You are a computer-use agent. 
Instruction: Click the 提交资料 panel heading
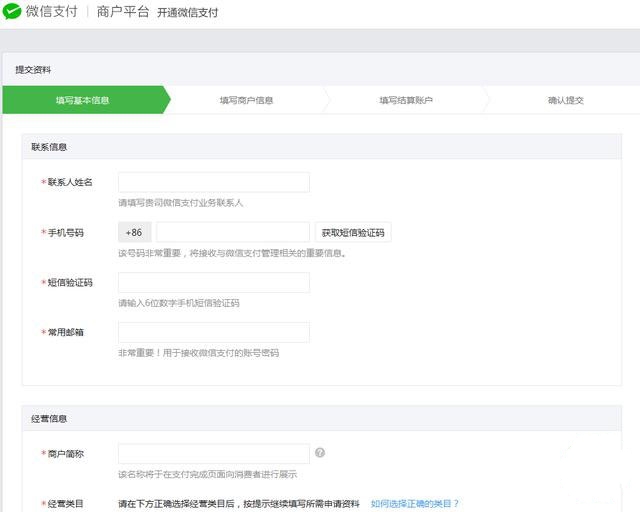click(33, 70)
